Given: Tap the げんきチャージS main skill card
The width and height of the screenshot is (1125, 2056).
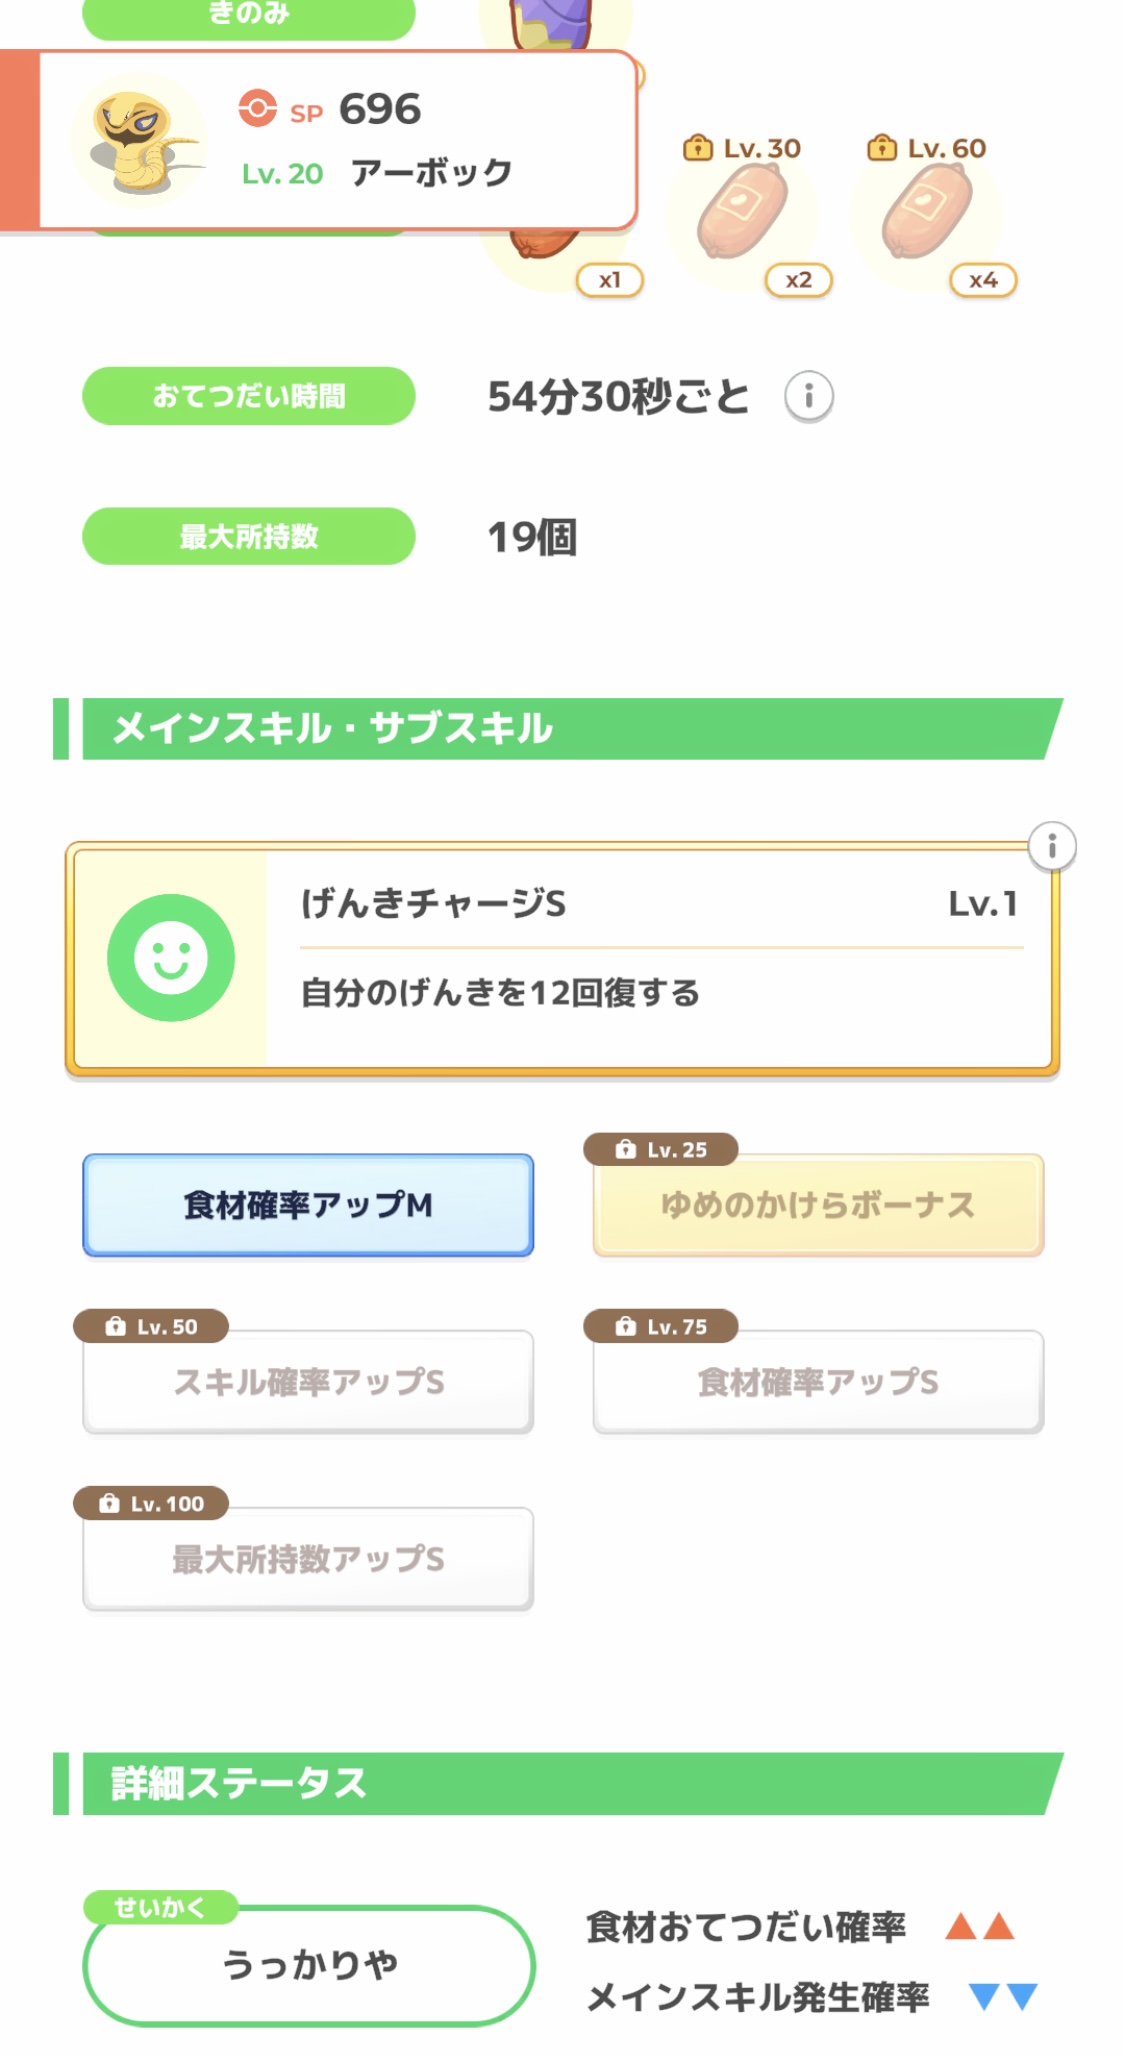Looking at the screenshot, I should (660, 958).
